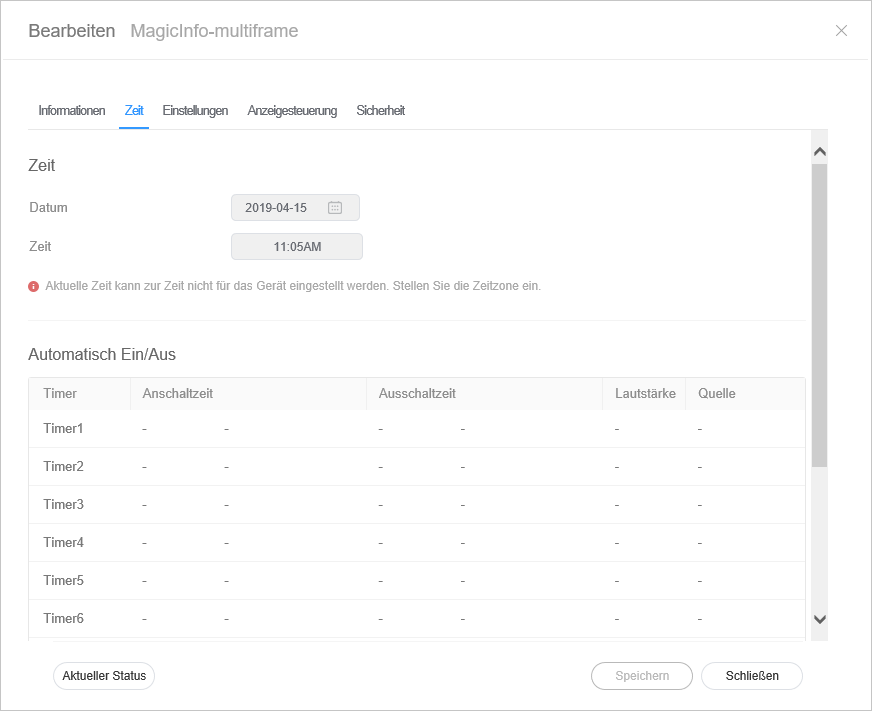This screenshot has height=711, width=872.
Task: Go to the Anzeigesteuerung tab
Action: pos(292,111)
